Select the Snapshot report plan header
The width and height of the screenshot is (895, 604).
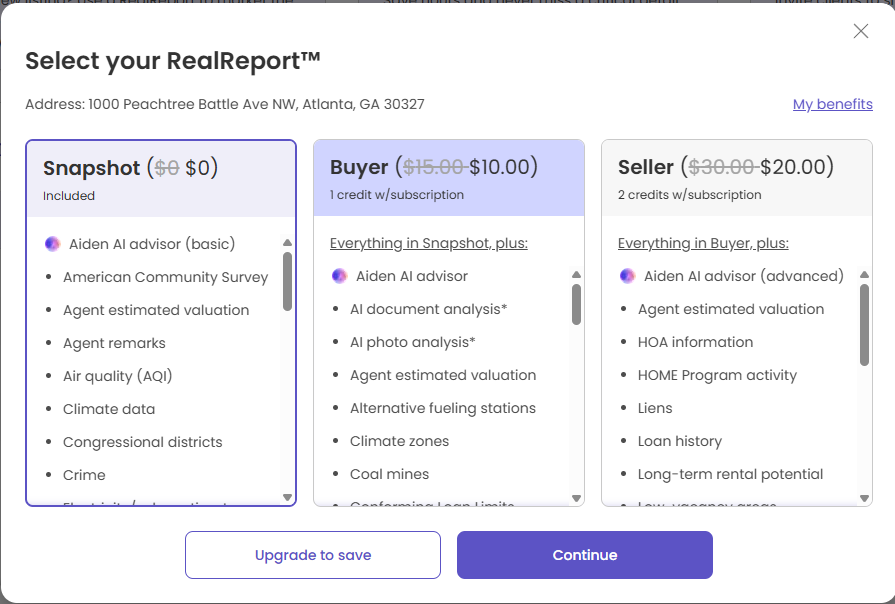coord(161,179)
